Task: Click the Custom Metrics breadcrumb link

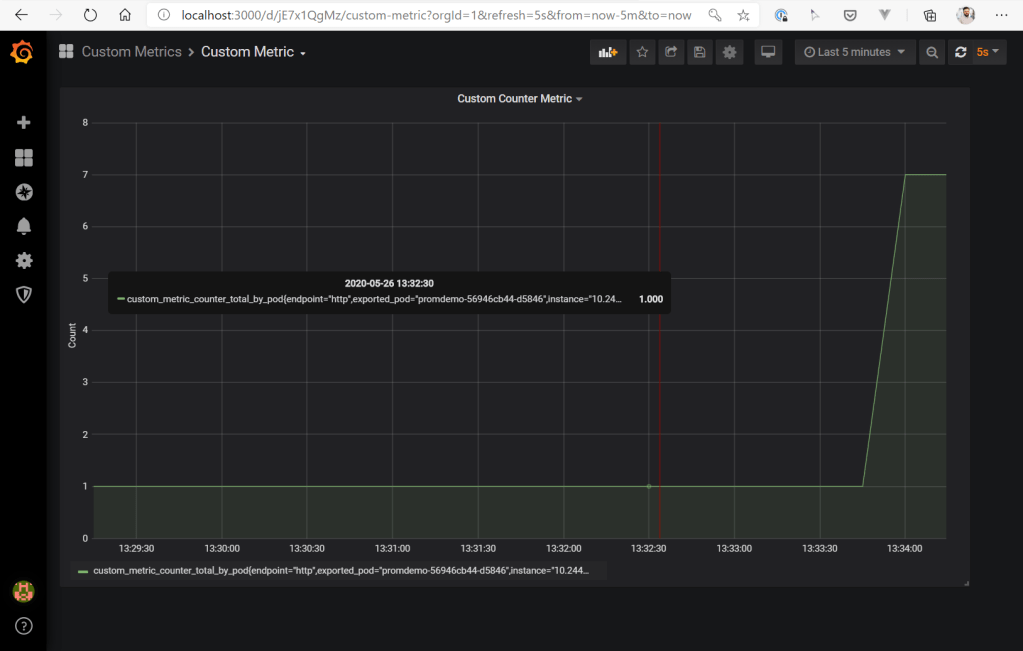Action: pos(131,52)
